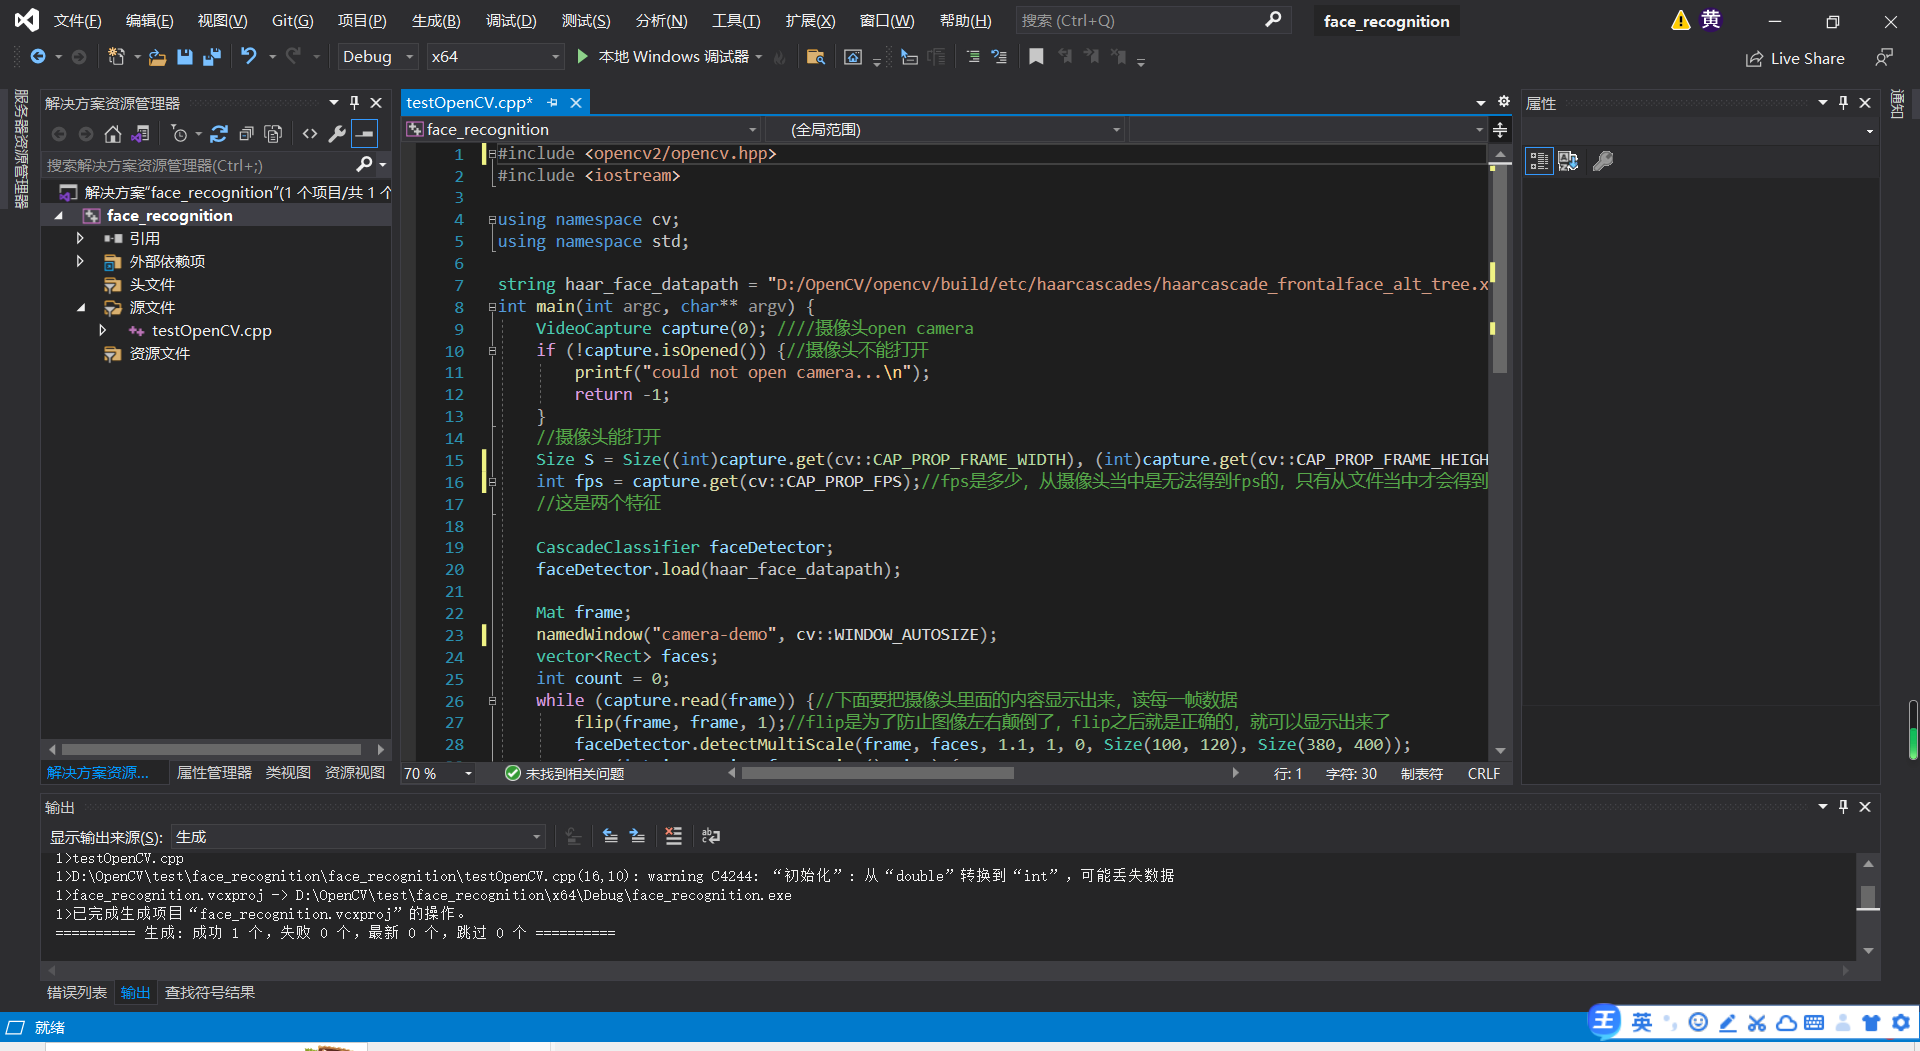The width and height of the screenshot is (1920, 1051).
Task: Open the Debug configuration dropdown
Action: tap(377, 57)
